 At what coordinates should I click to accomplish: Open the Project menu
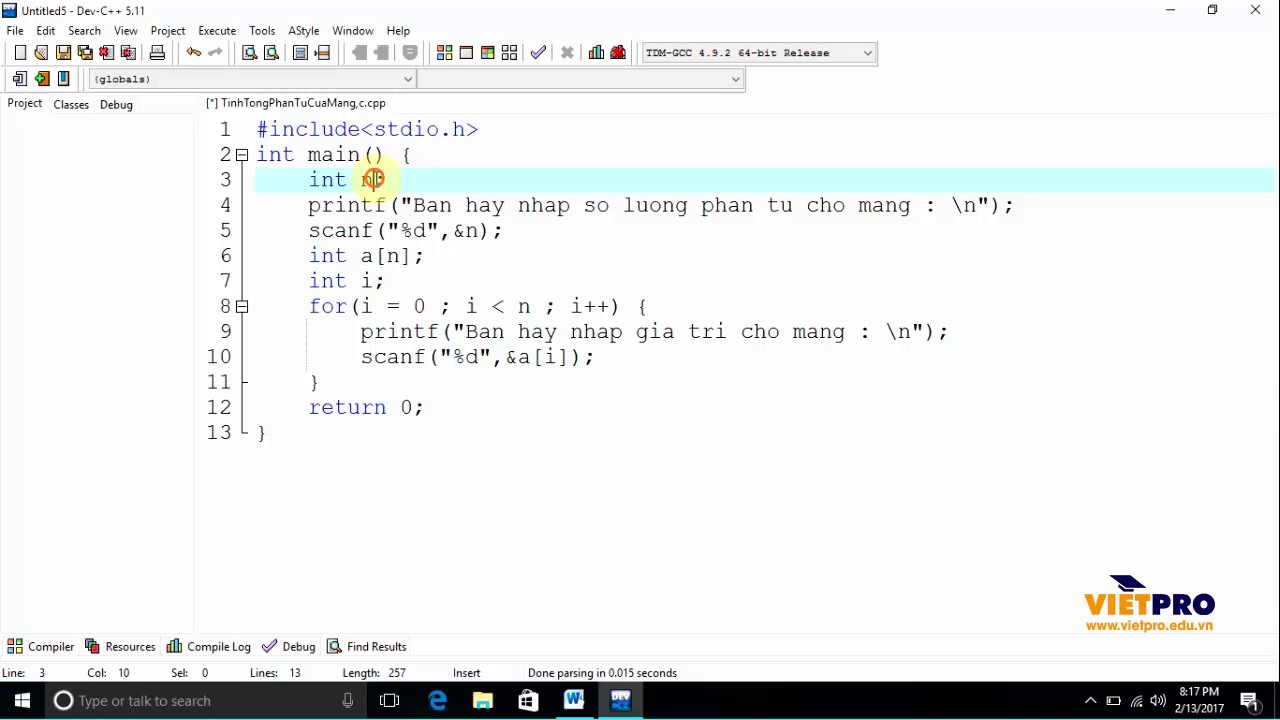(168, 31)
